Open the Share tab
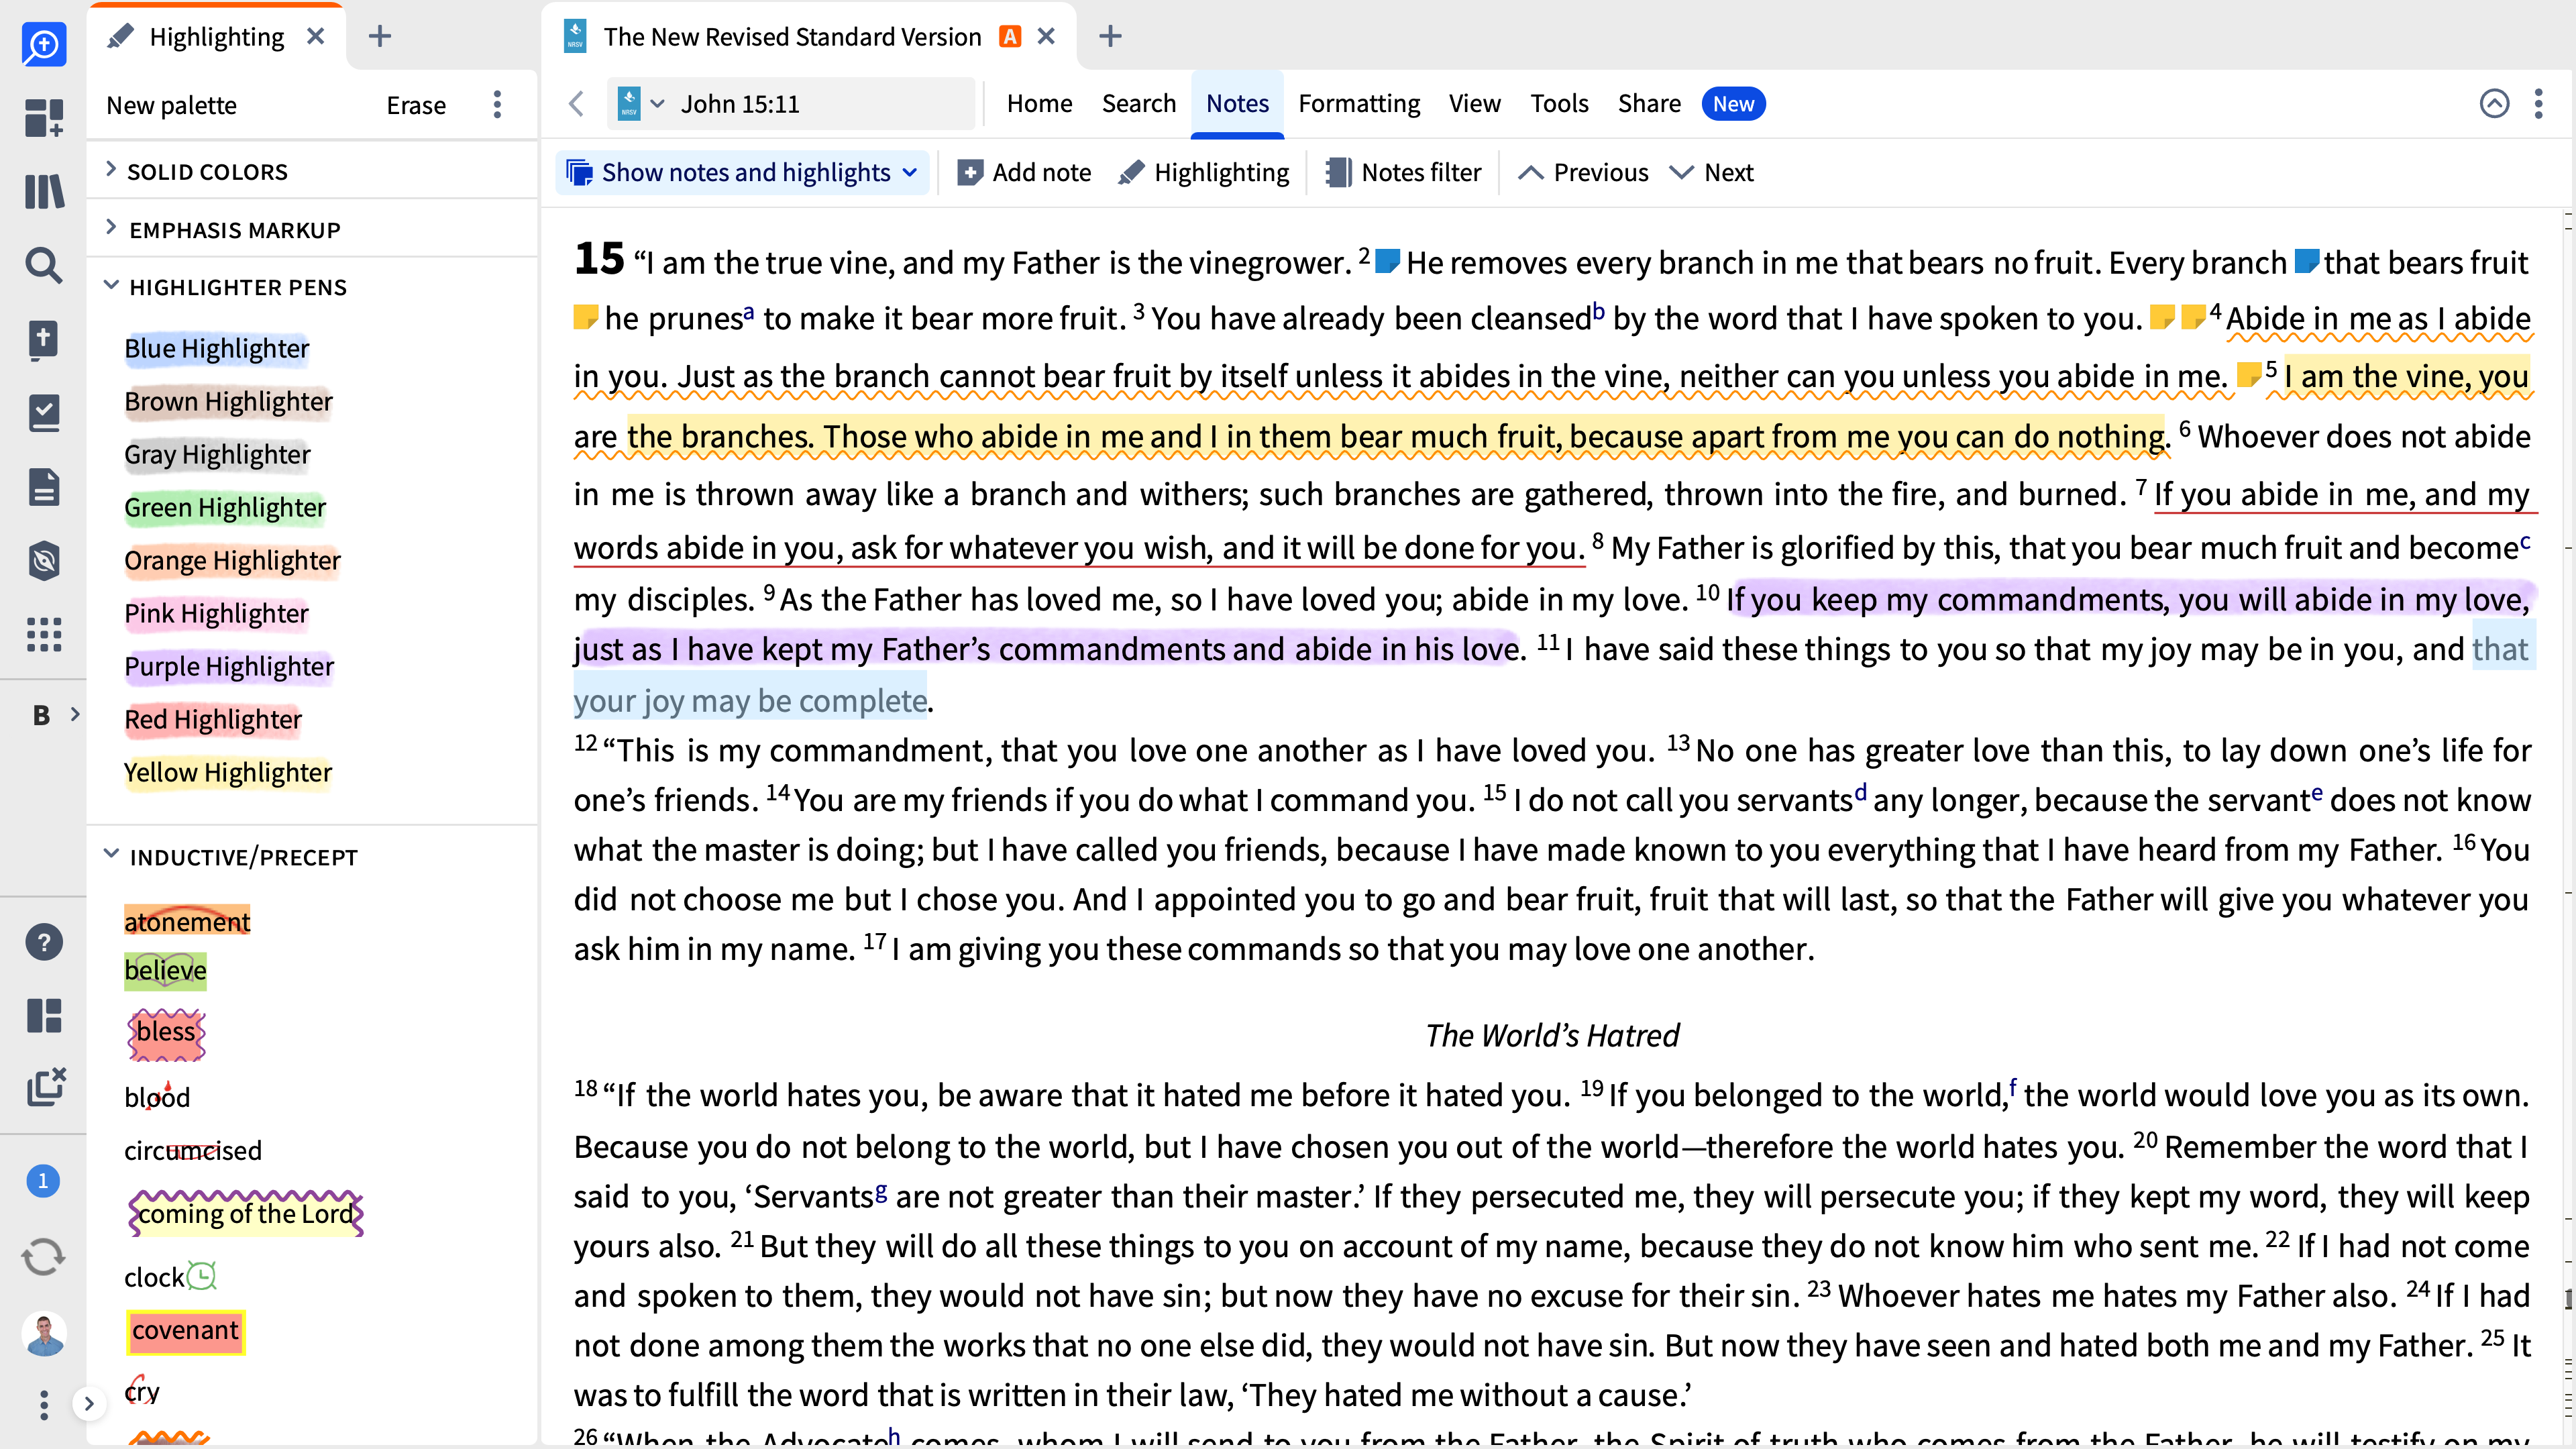The height and width of the screenshot is (1449, 2576). pyautogui.click(x=1649, y=103)
